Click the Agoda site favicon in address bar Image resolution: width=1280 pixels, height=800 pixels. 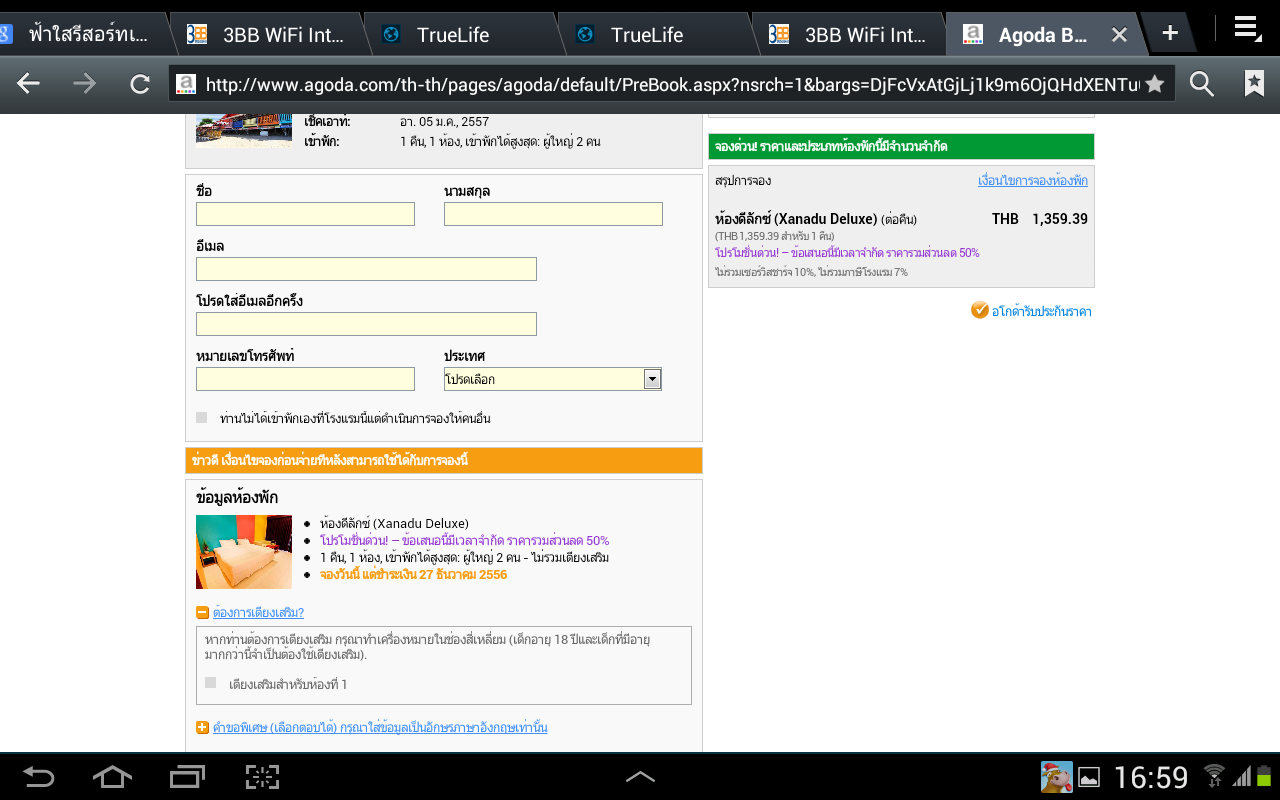click(x=187, y=84)
